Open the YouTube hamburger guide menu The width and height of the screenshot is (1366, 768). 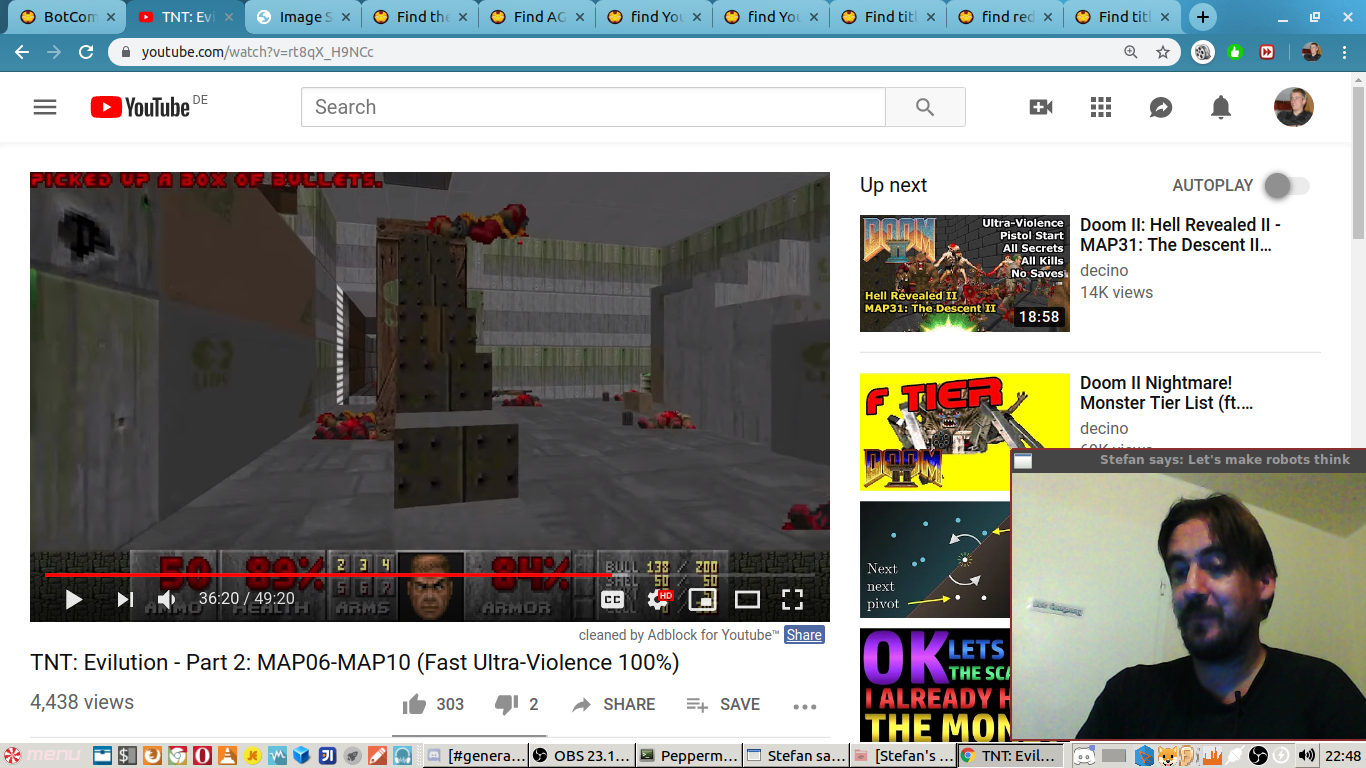click(45, 107)
